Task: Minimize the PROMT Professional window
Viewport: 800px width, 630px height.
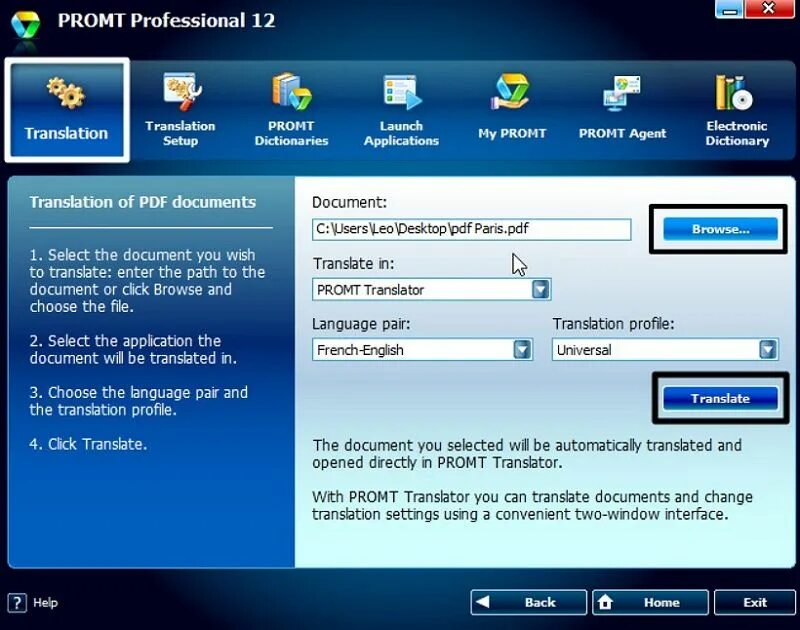Action: tap(729, 9)
